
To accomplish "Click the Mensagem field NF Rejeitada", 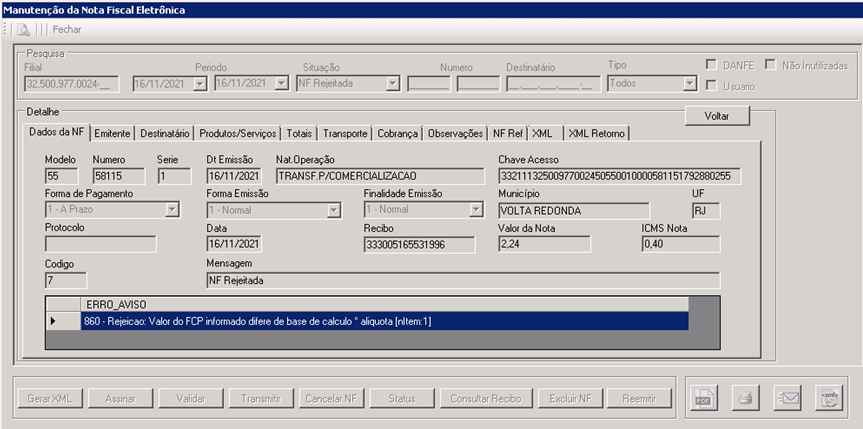I will coord(463,281).
